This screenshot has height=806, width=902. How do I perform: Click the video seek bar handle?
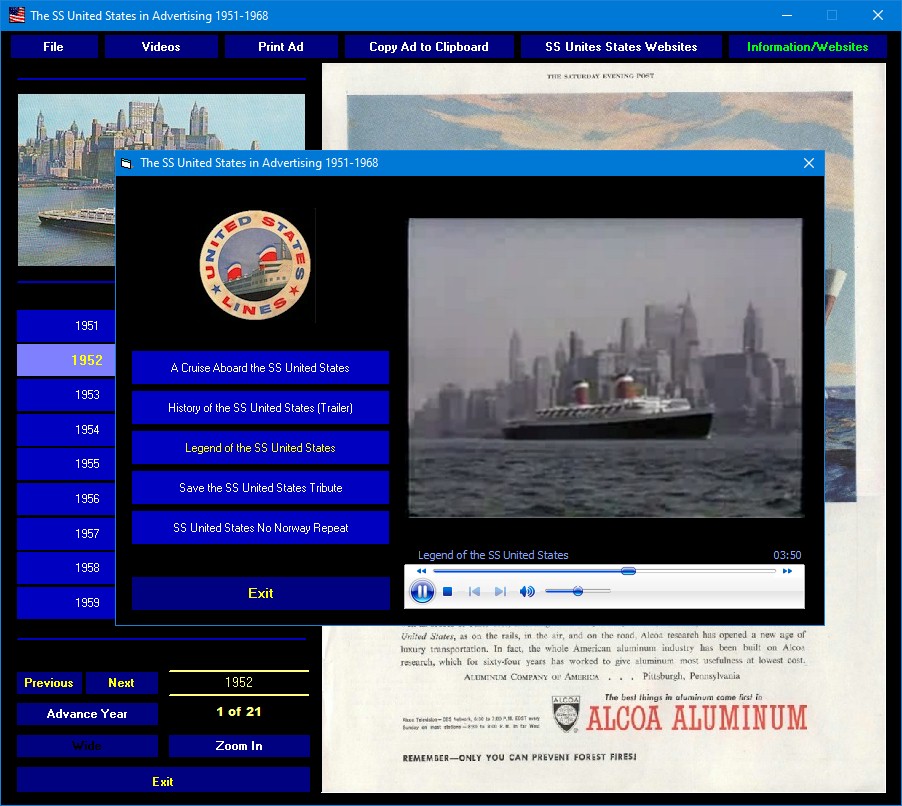(628, 571)
